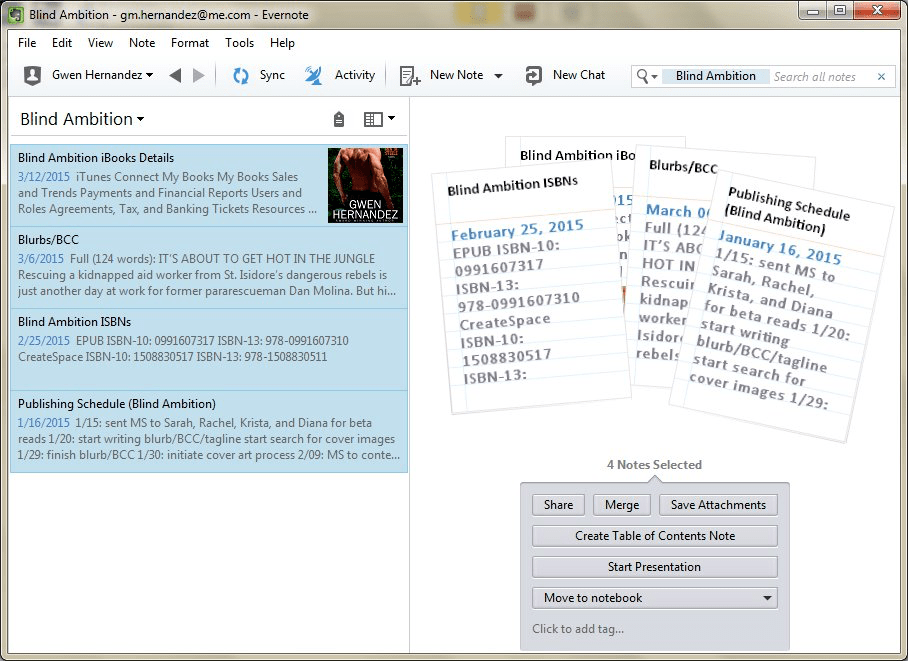908x661 pixels.
Task: Open the Blind Ambition notebook title dropdown
Action: [x=82, y=119]
